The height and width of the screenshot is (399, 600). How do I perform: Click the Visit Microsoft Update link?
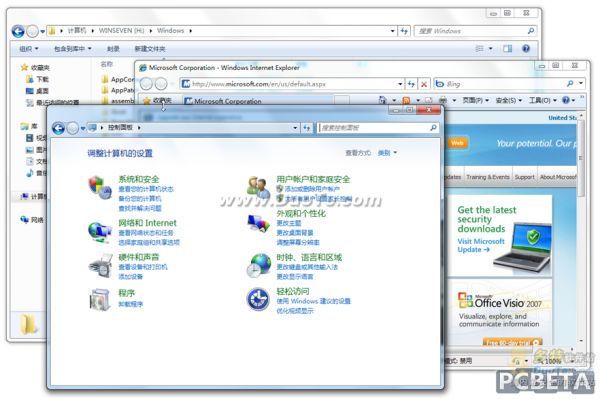click(x=481, y=245)
